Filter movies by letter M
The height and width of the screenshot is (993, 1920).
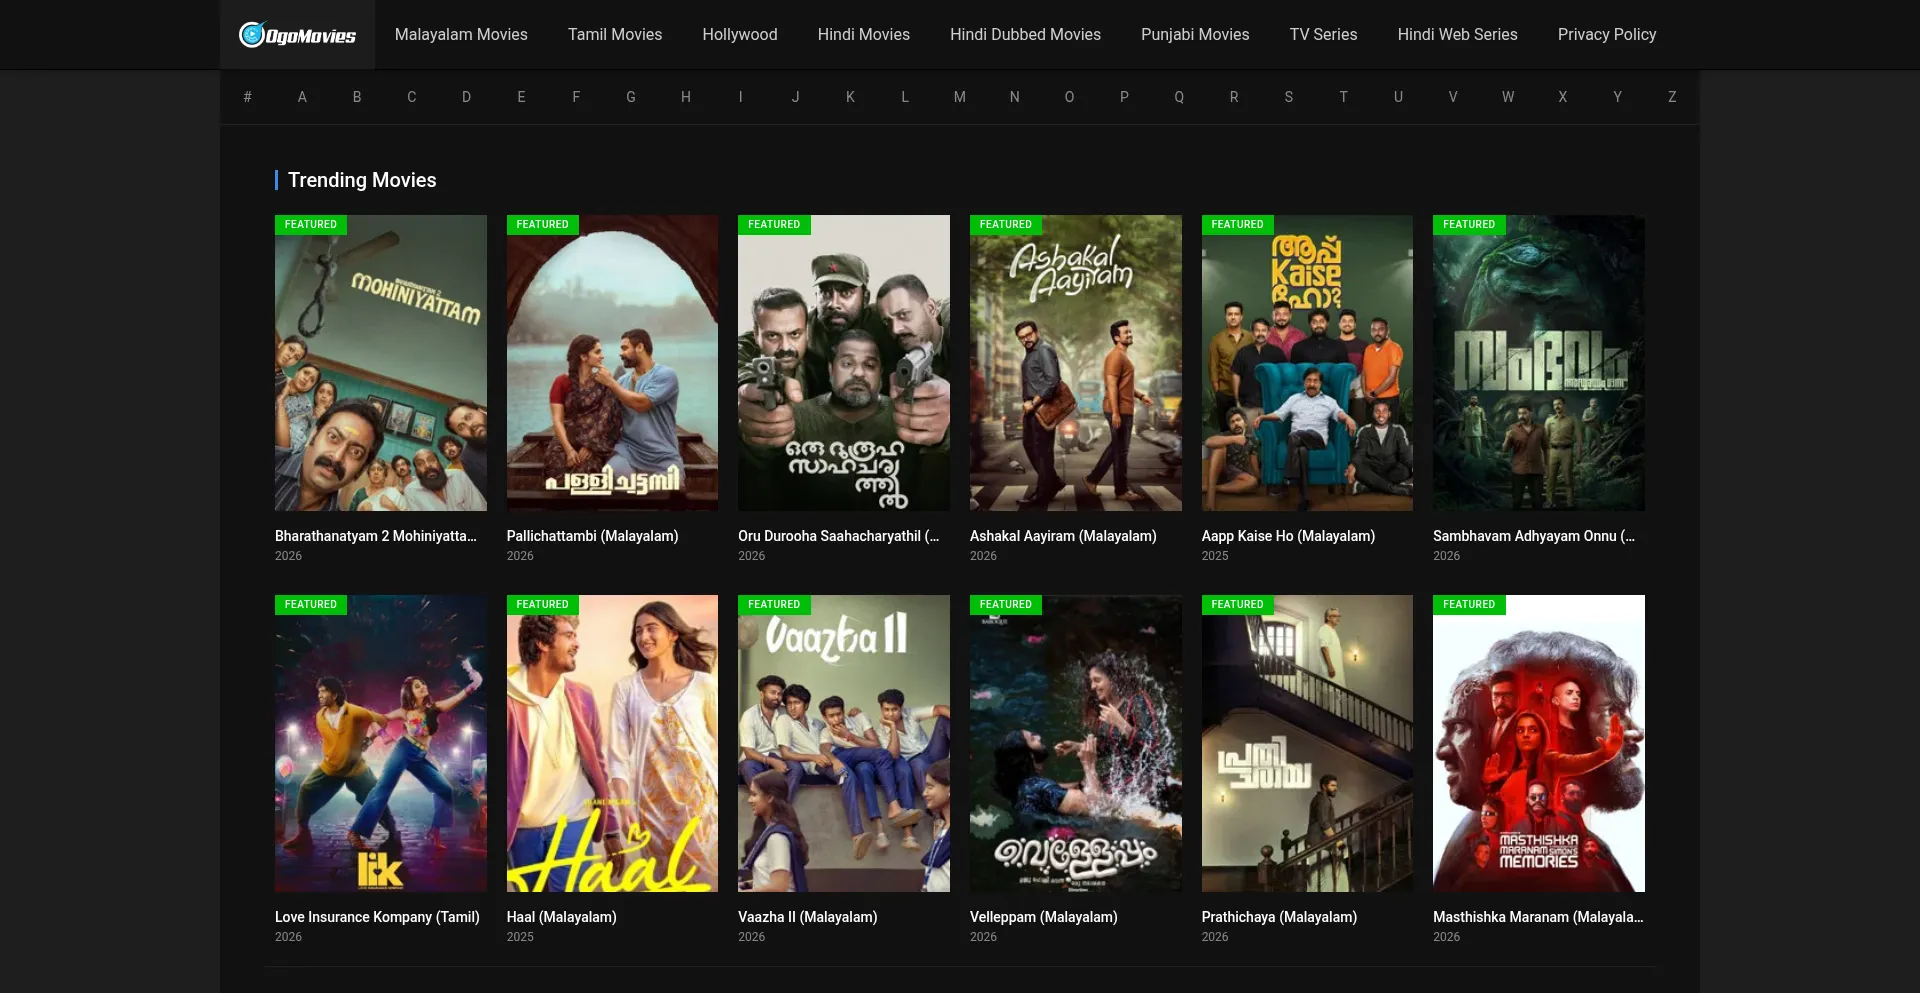pos(960,97)
